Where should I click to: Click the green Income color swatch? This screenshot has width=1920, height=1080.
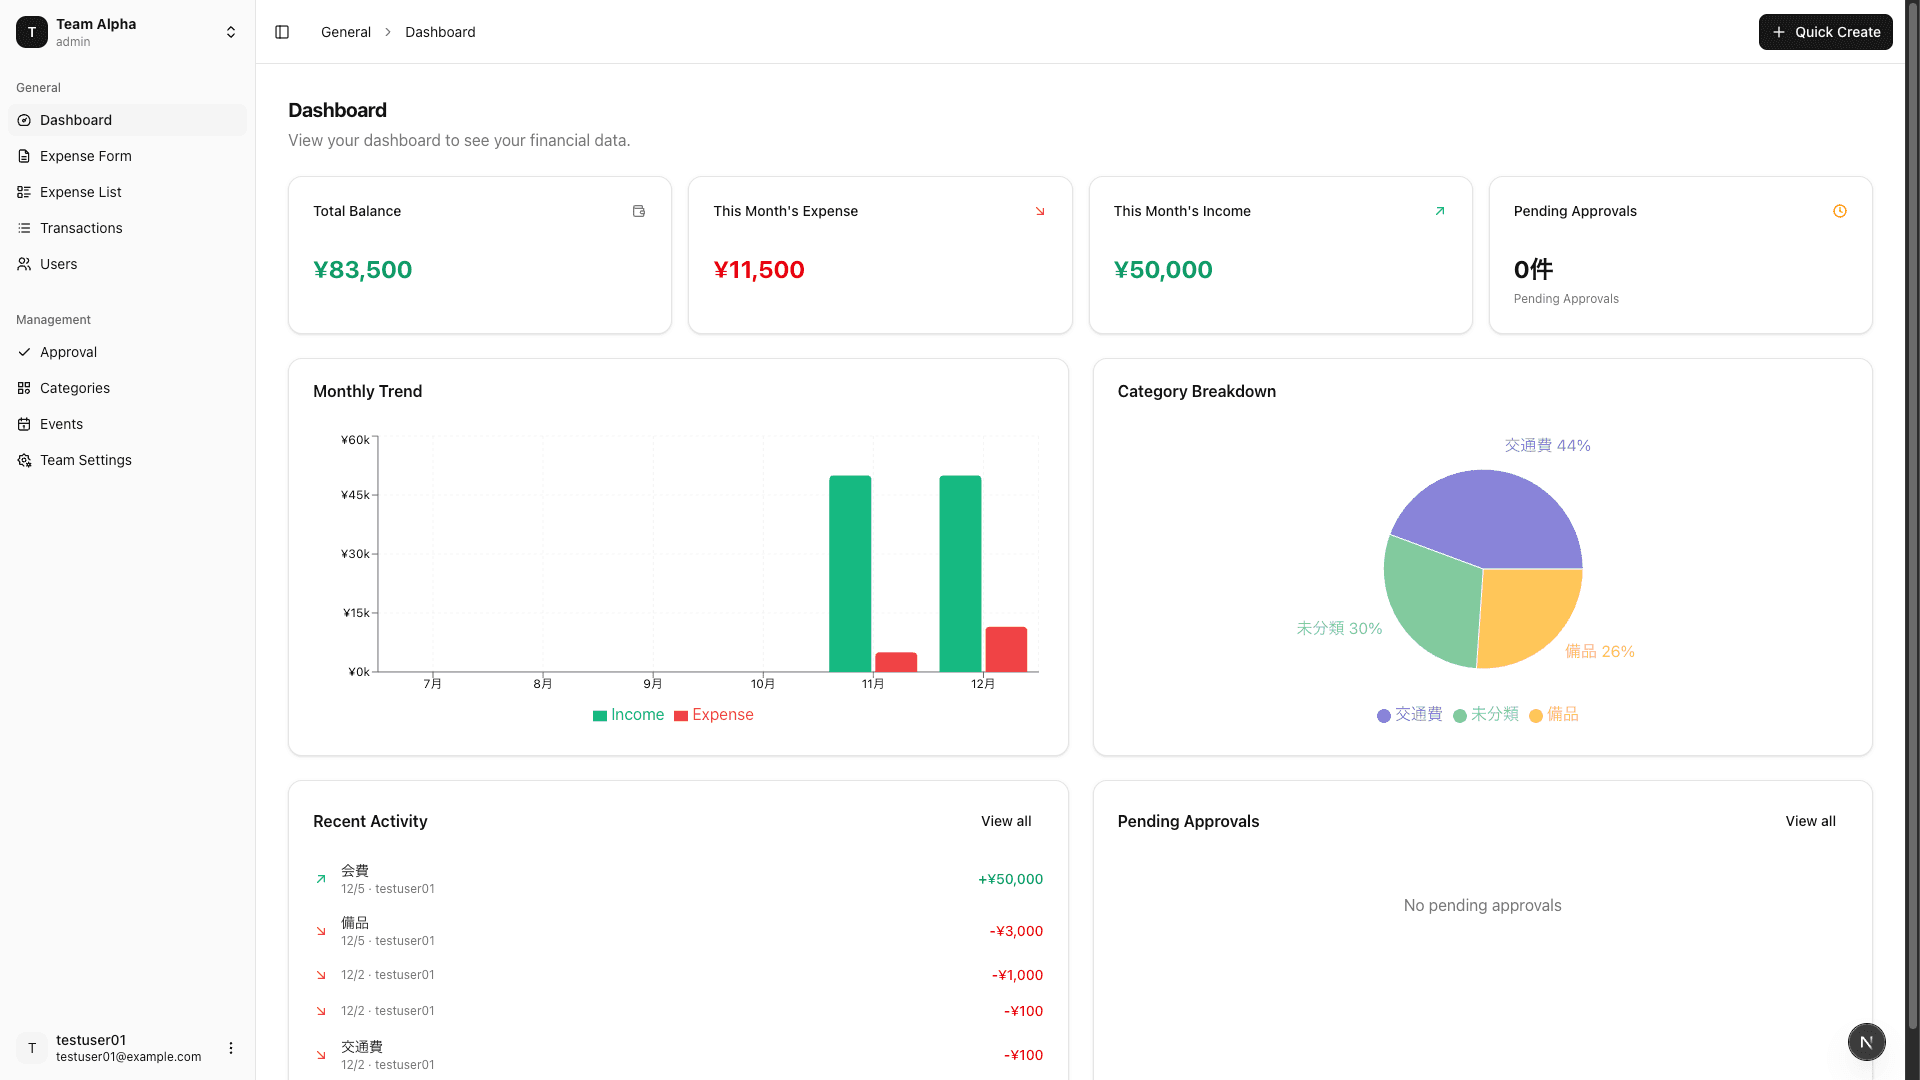coord(599,714)
